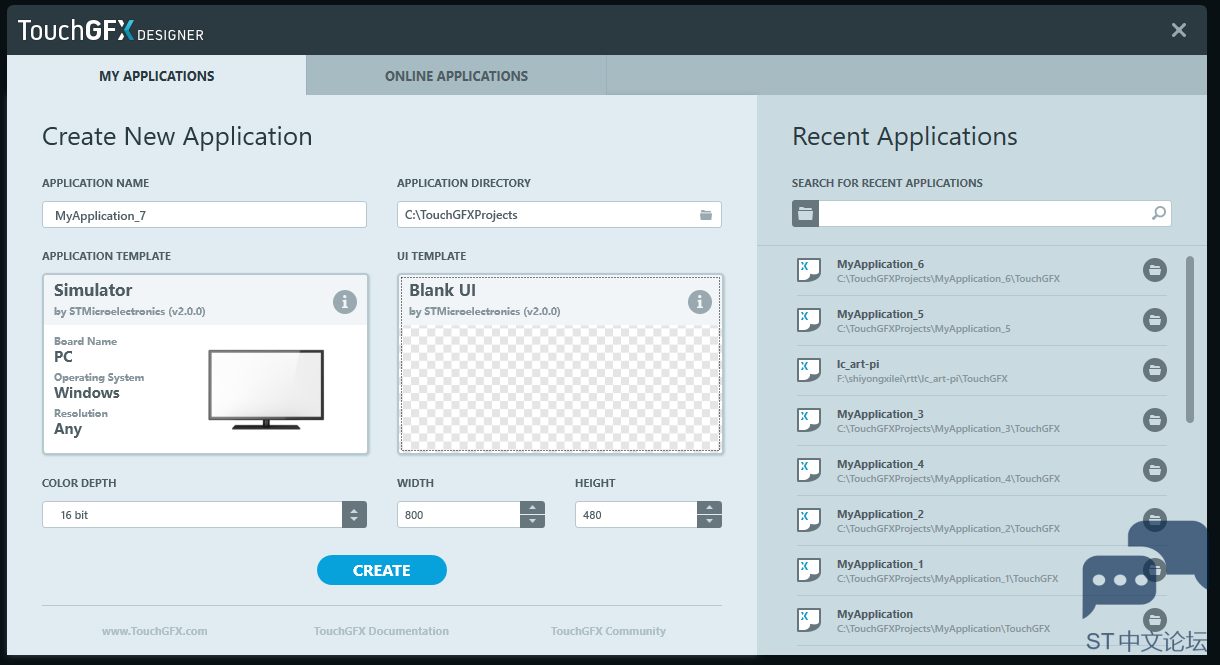Click file icon of MyApplication_4
The image size is (1220, 665).
(x=809, y=470)
